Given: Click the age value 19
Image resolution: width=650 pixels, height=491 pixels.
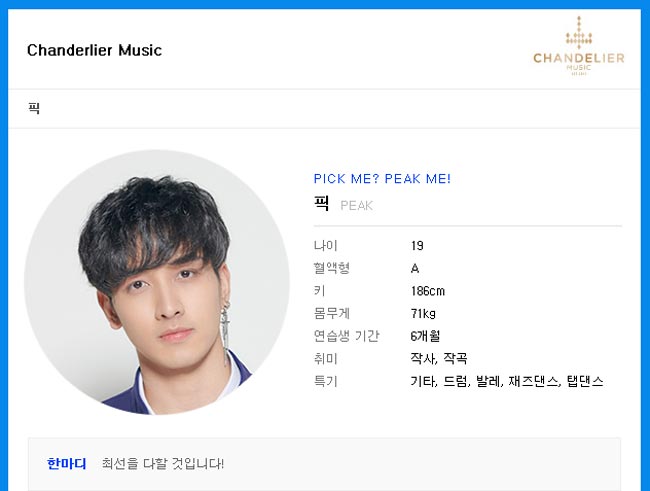Looking at the screenshot, I should [417, 246].
